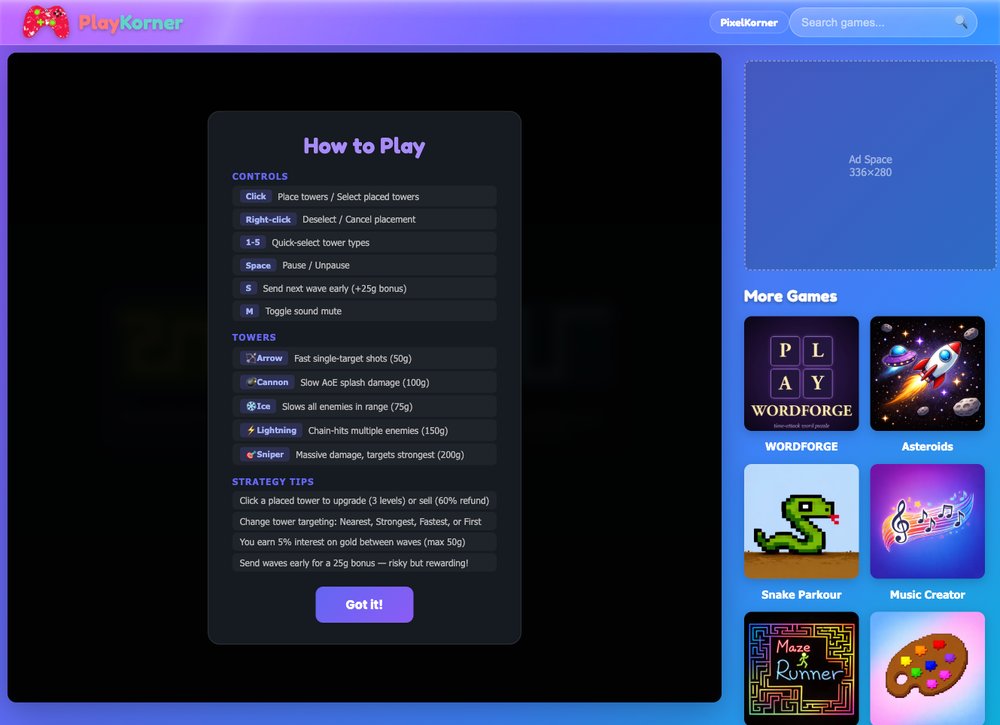The width and height of the screenshot is (1000, 725).
Task: Click 'Slows all enemies in range (75g)' text
Action: (347, 407)
